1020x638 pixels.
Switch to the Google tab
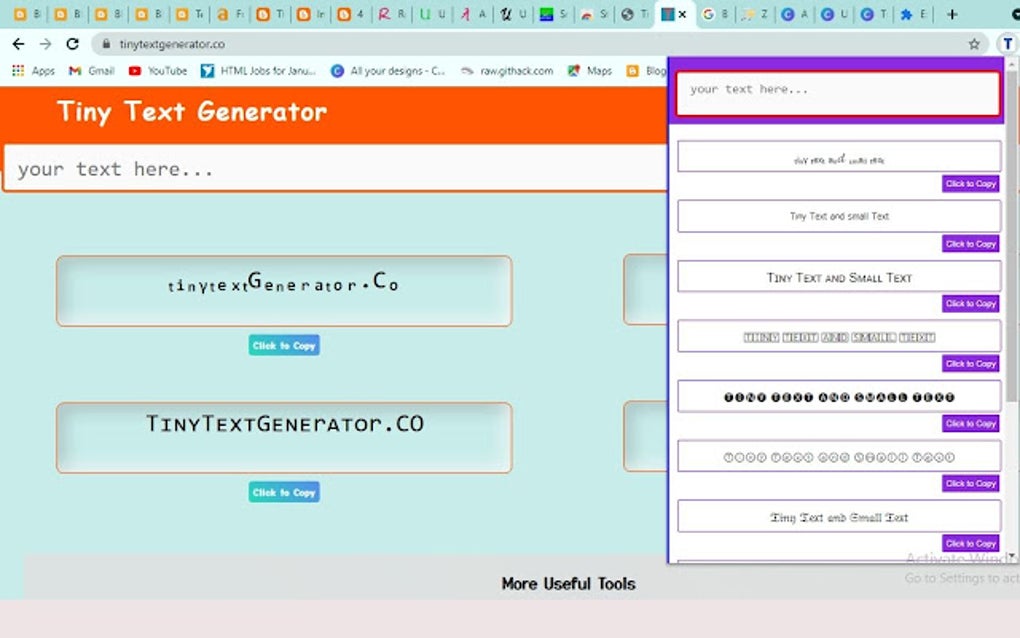click(716, 14)
